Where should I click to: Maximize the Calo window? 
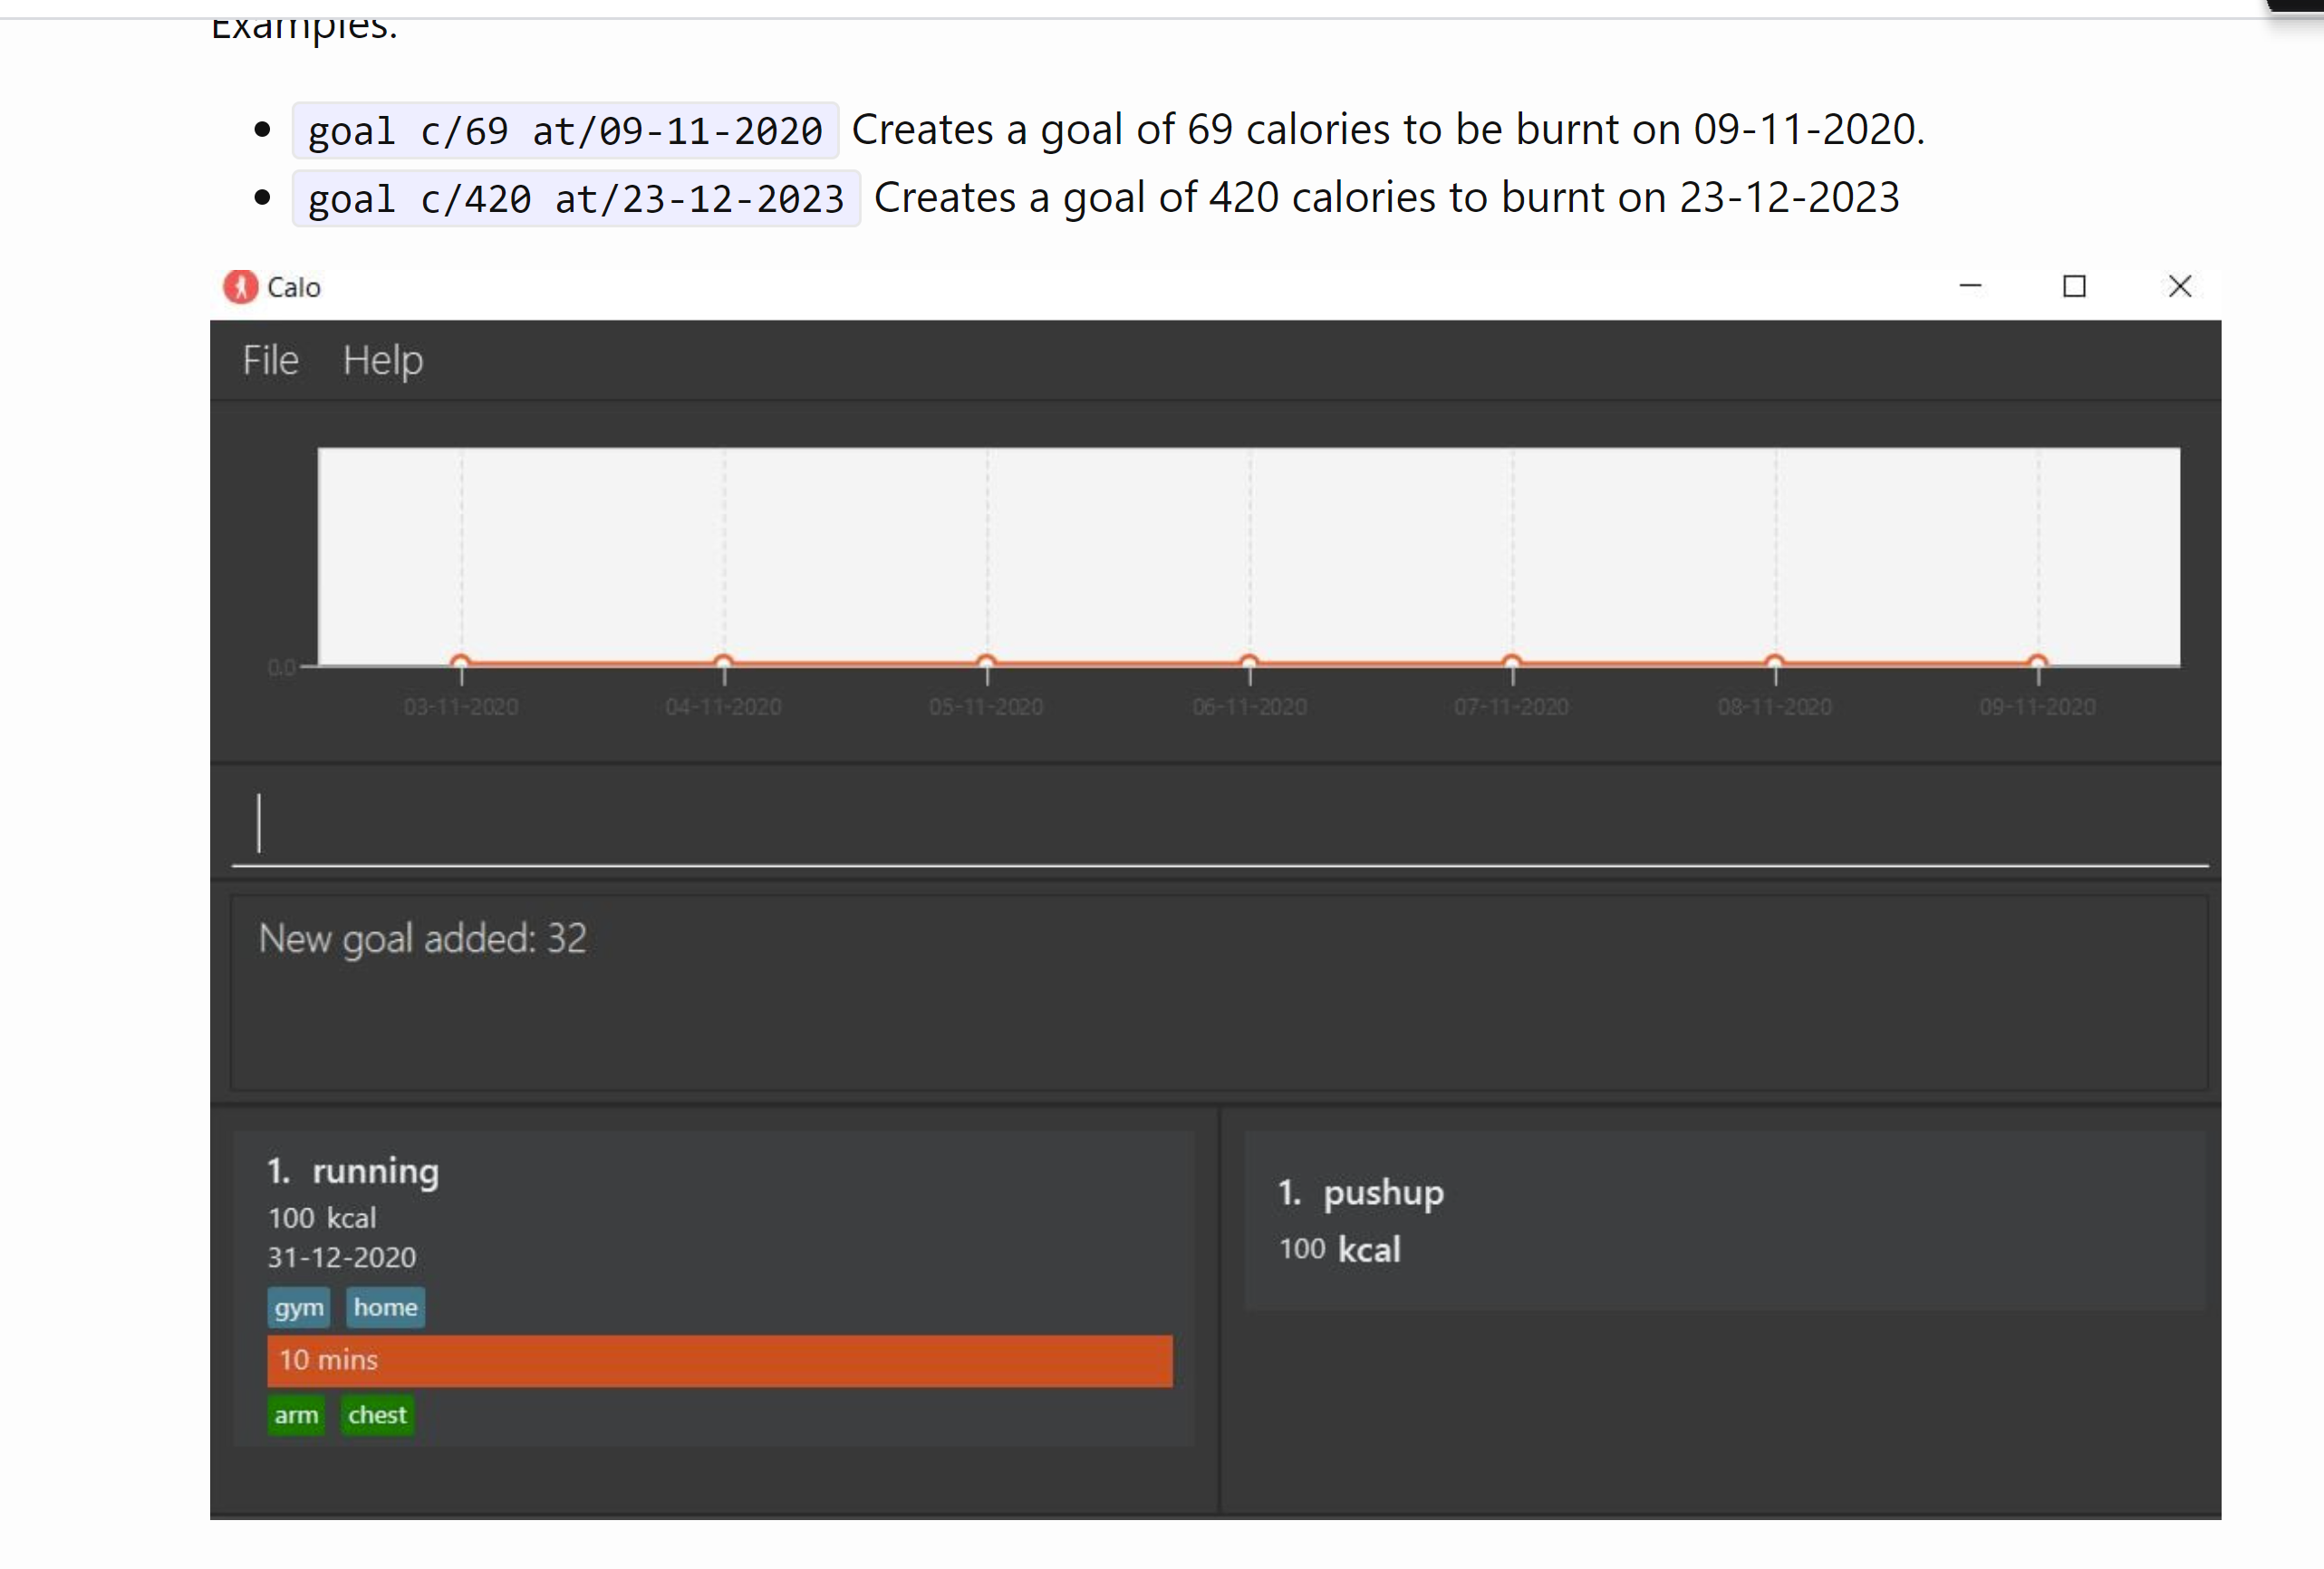[2075, 287]
